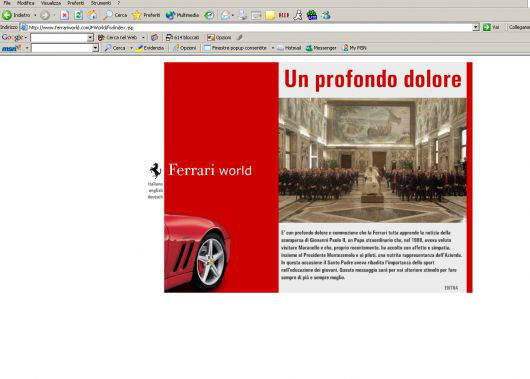The width and height of the screenshot is (530, 379).
Task: Go back with the Indietro button
Action: [16, 15]
